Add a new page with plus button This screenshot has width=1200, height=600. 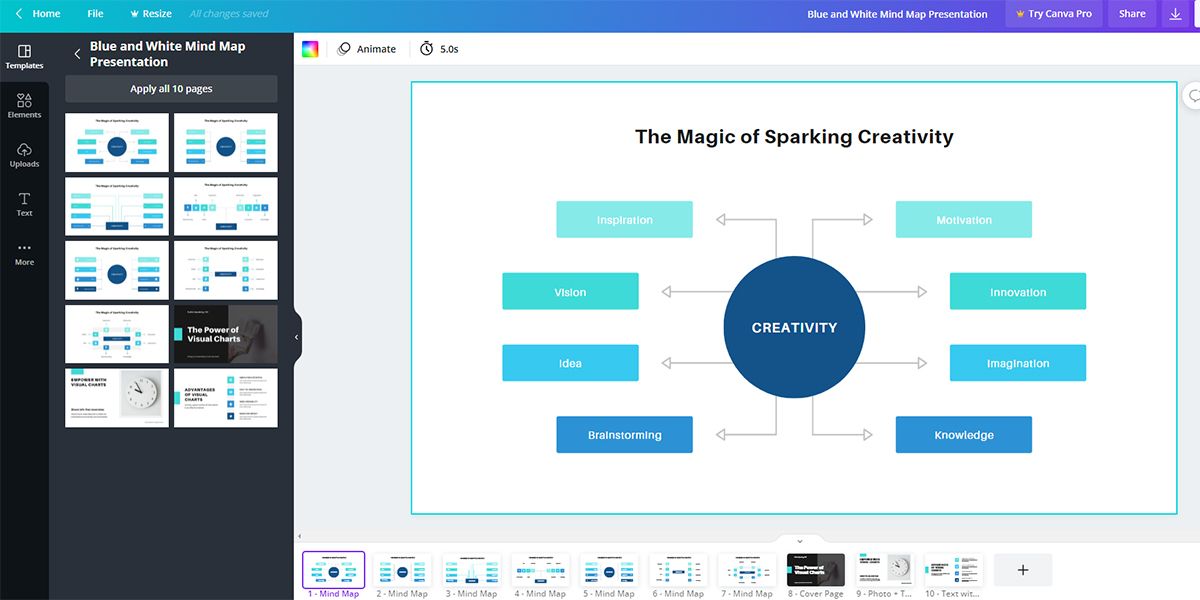1023,570
